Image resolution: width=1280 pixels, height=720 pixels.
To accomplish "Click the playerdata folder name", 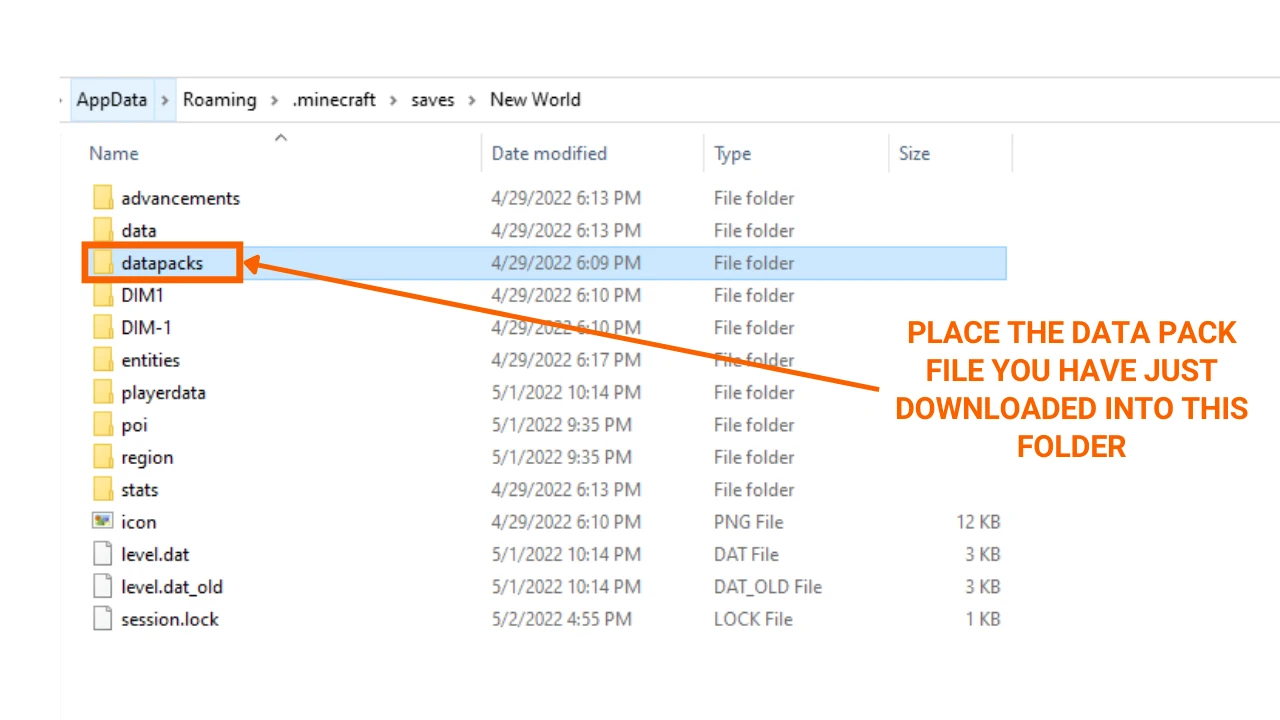I will [x=163, y=392].
